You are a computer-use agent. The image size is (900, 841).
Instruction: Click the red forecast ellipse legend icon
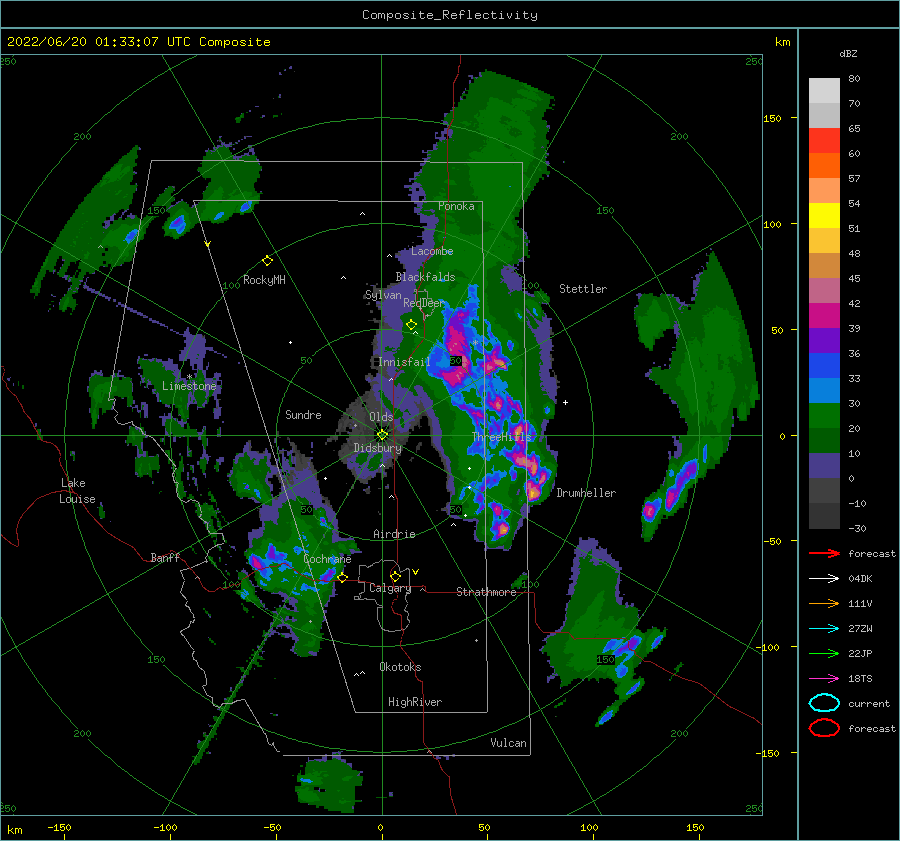(824, 728)
